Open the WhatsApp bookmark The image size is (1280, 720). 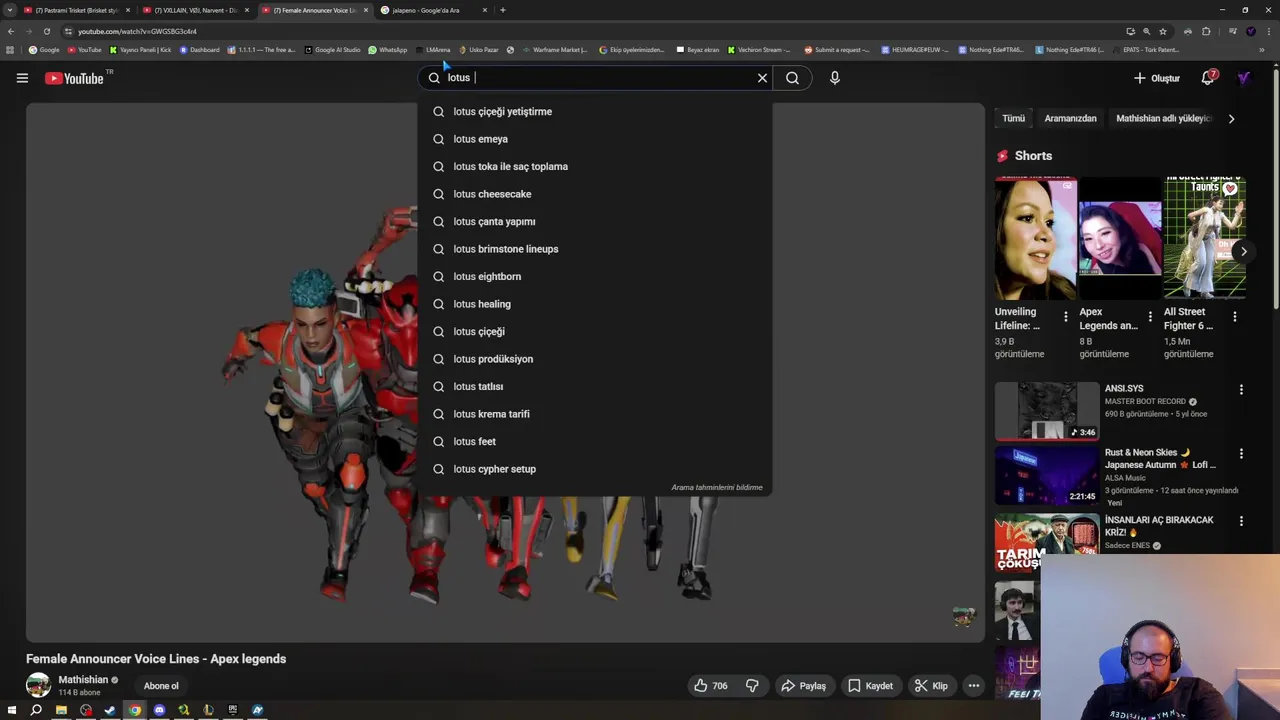pos(388,50)
